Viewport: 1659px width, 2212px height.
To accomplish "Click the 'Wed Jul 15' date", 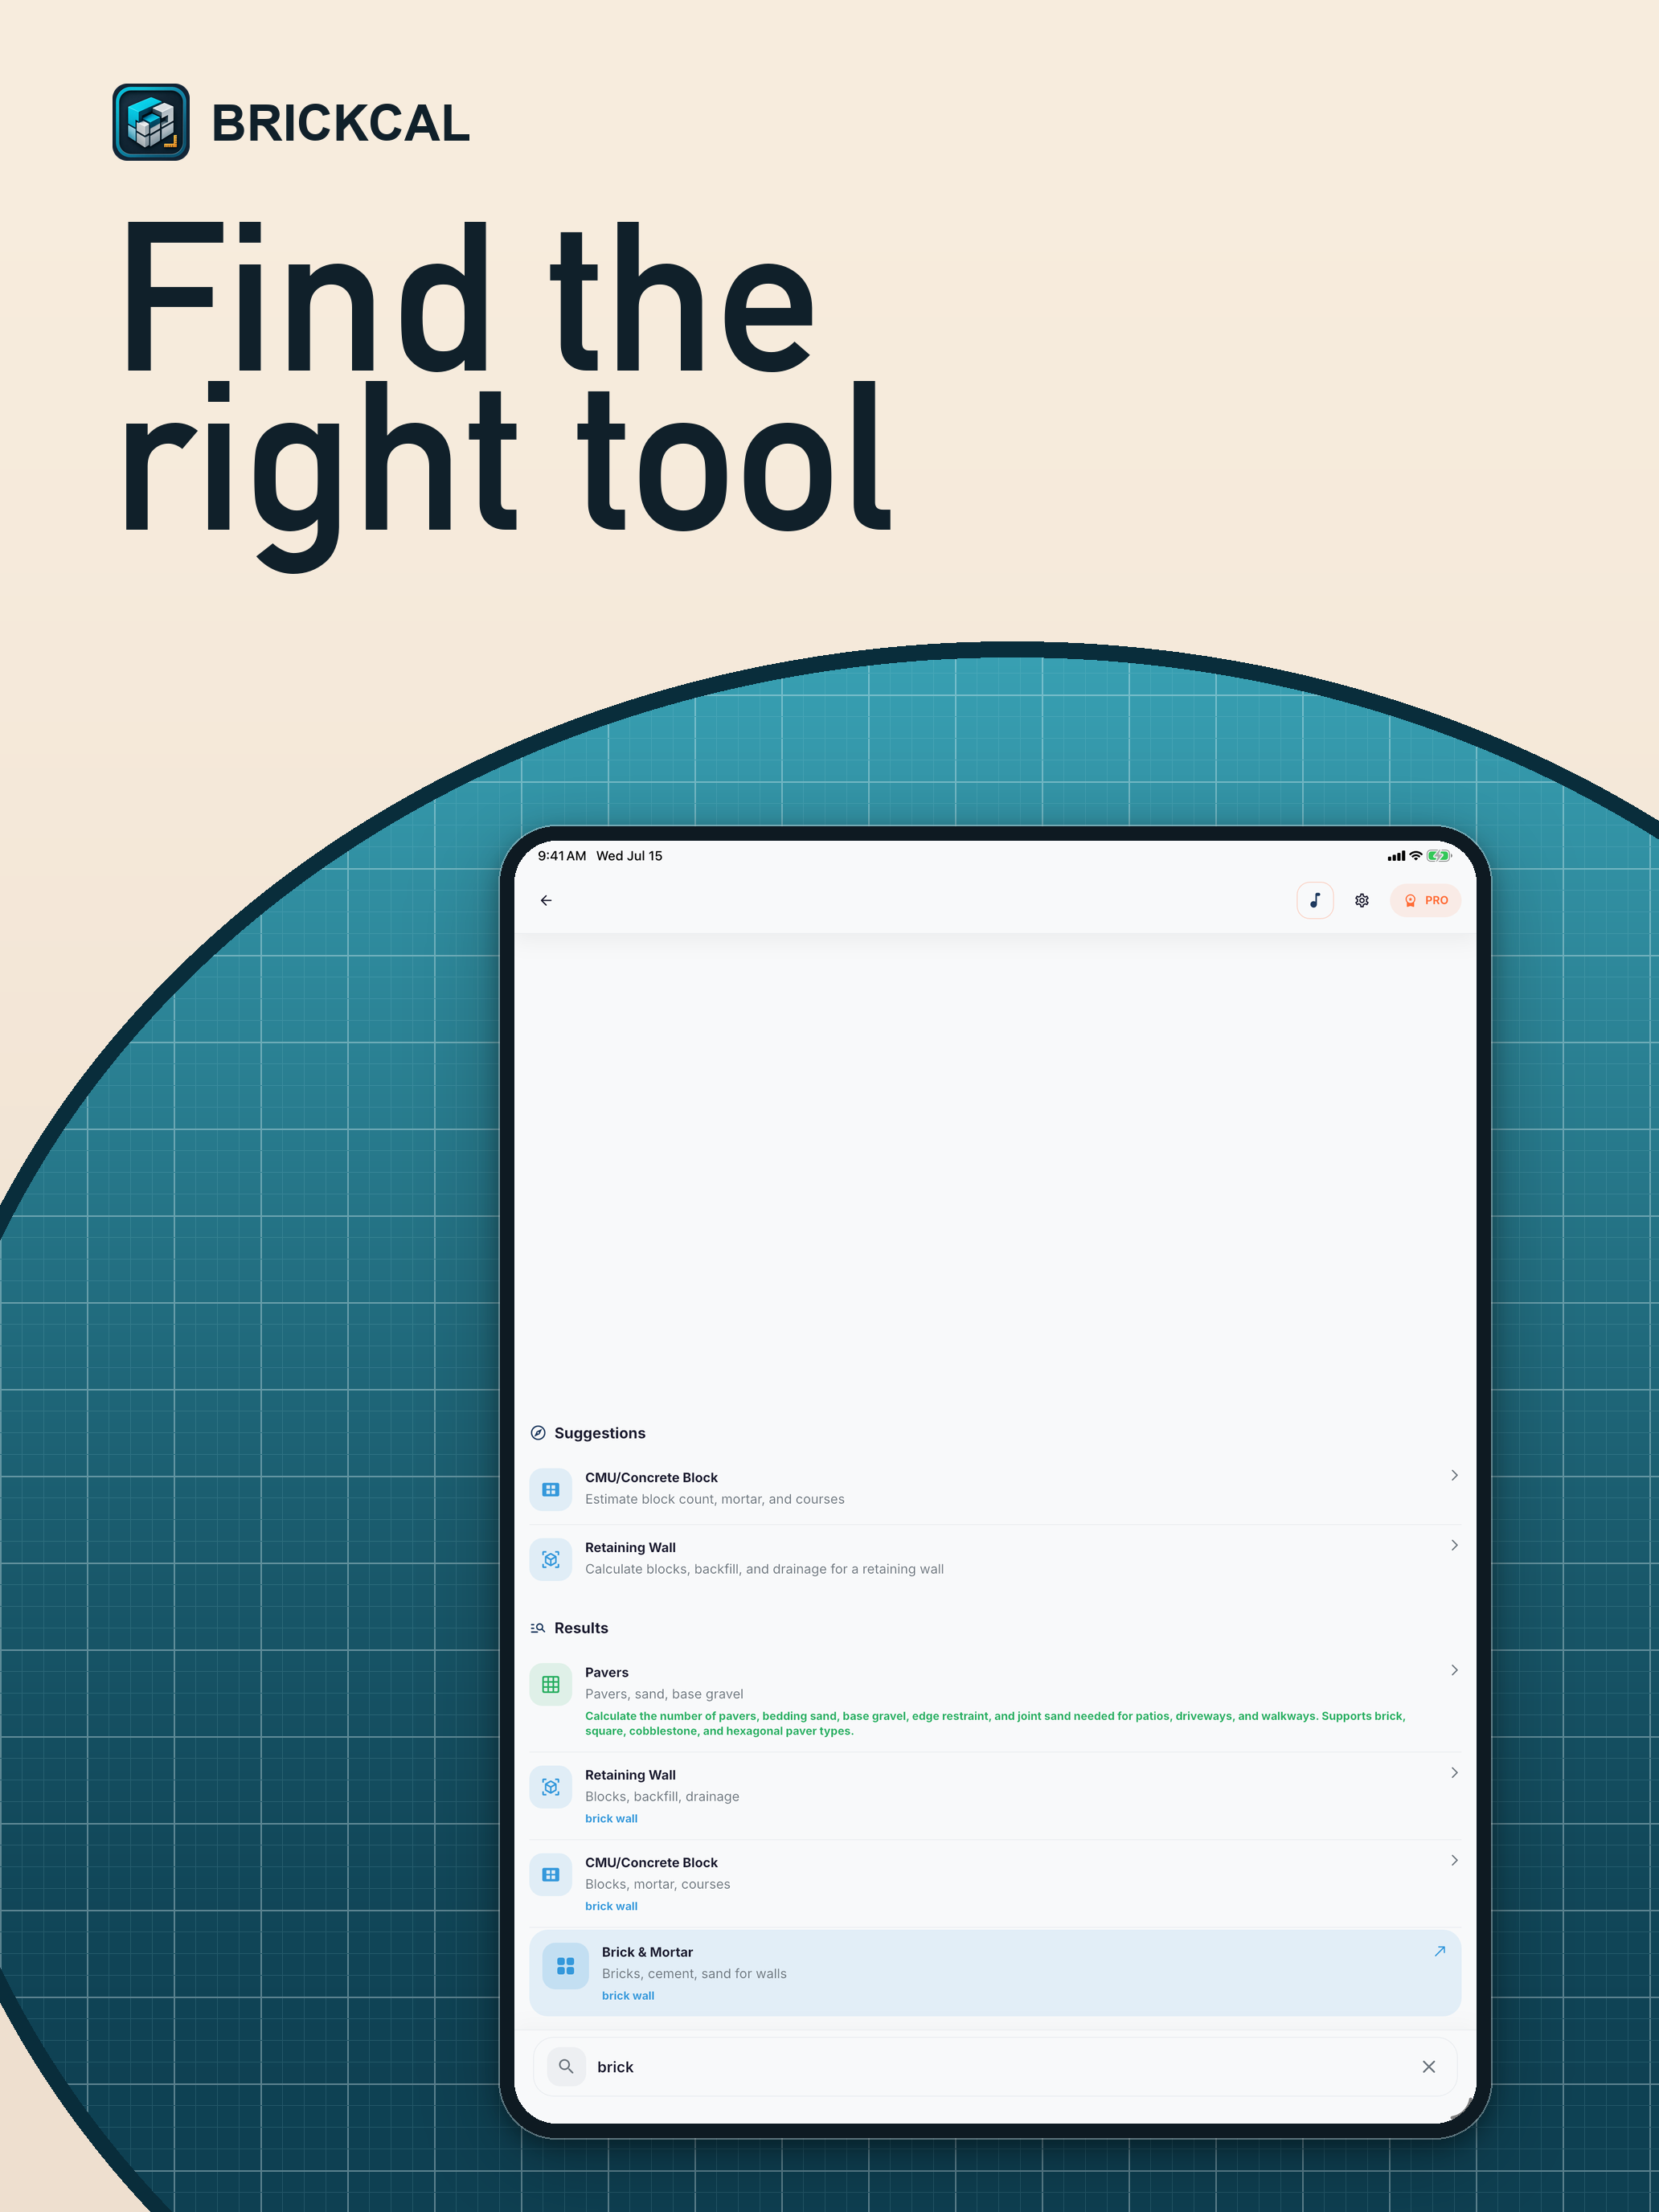I will click(x=629, y=856).
